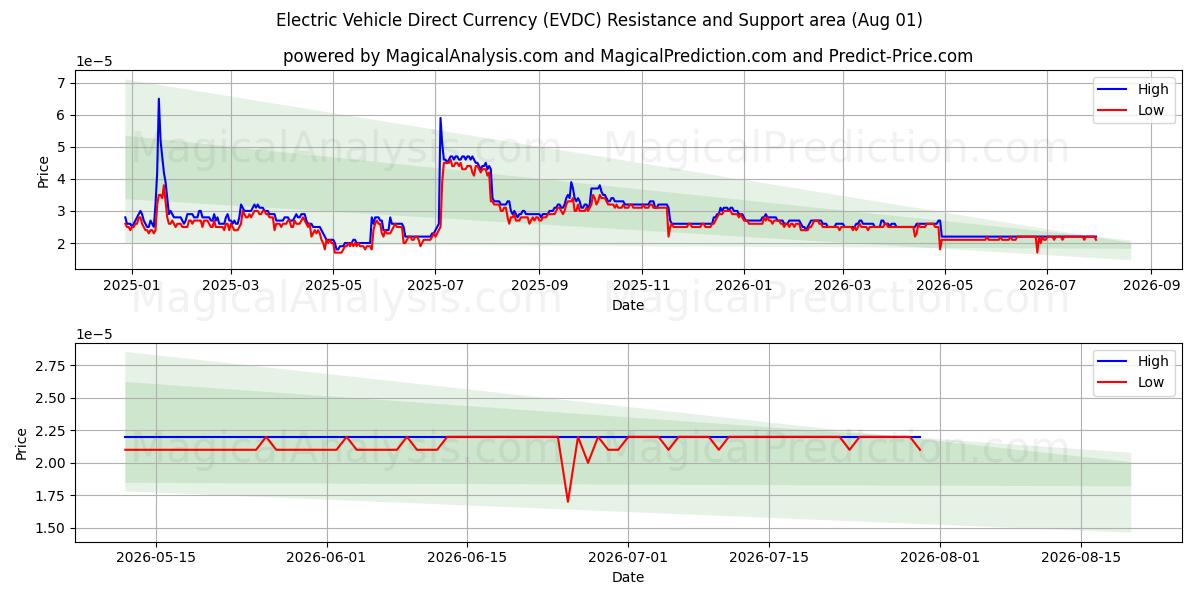
Task: Click the '2026-05' x-axis label
Action: pyautogui.click(x=945, y=286)
